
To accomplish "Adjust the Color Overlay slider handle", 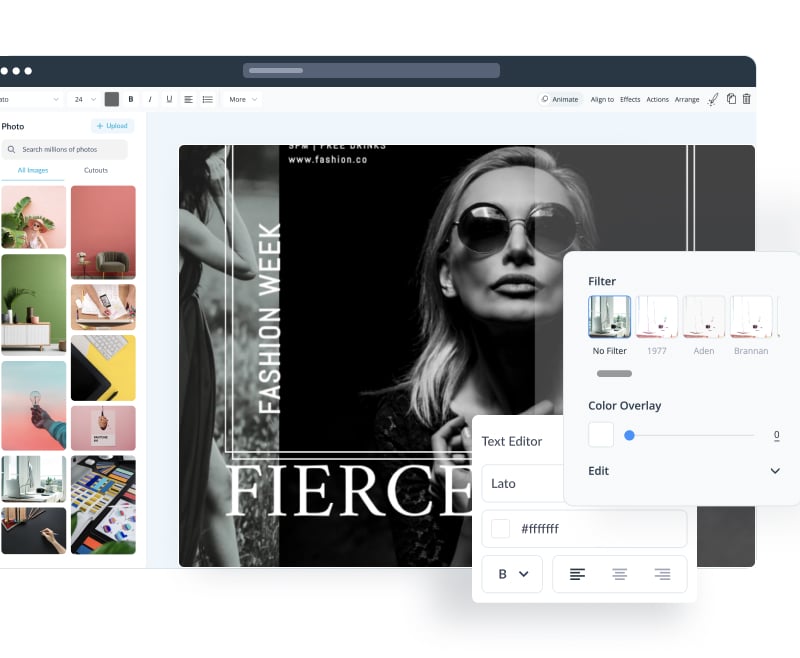I will click(x=629, y=435).
